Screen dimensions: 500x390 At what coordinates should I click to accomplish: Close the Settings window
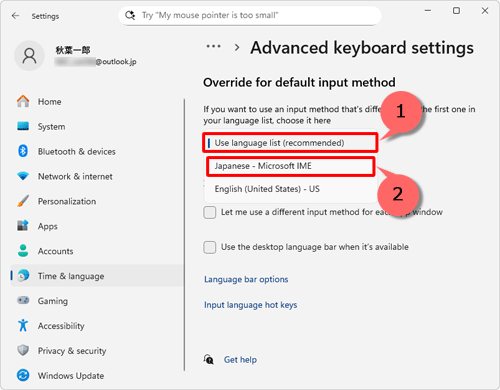point(485,11)
